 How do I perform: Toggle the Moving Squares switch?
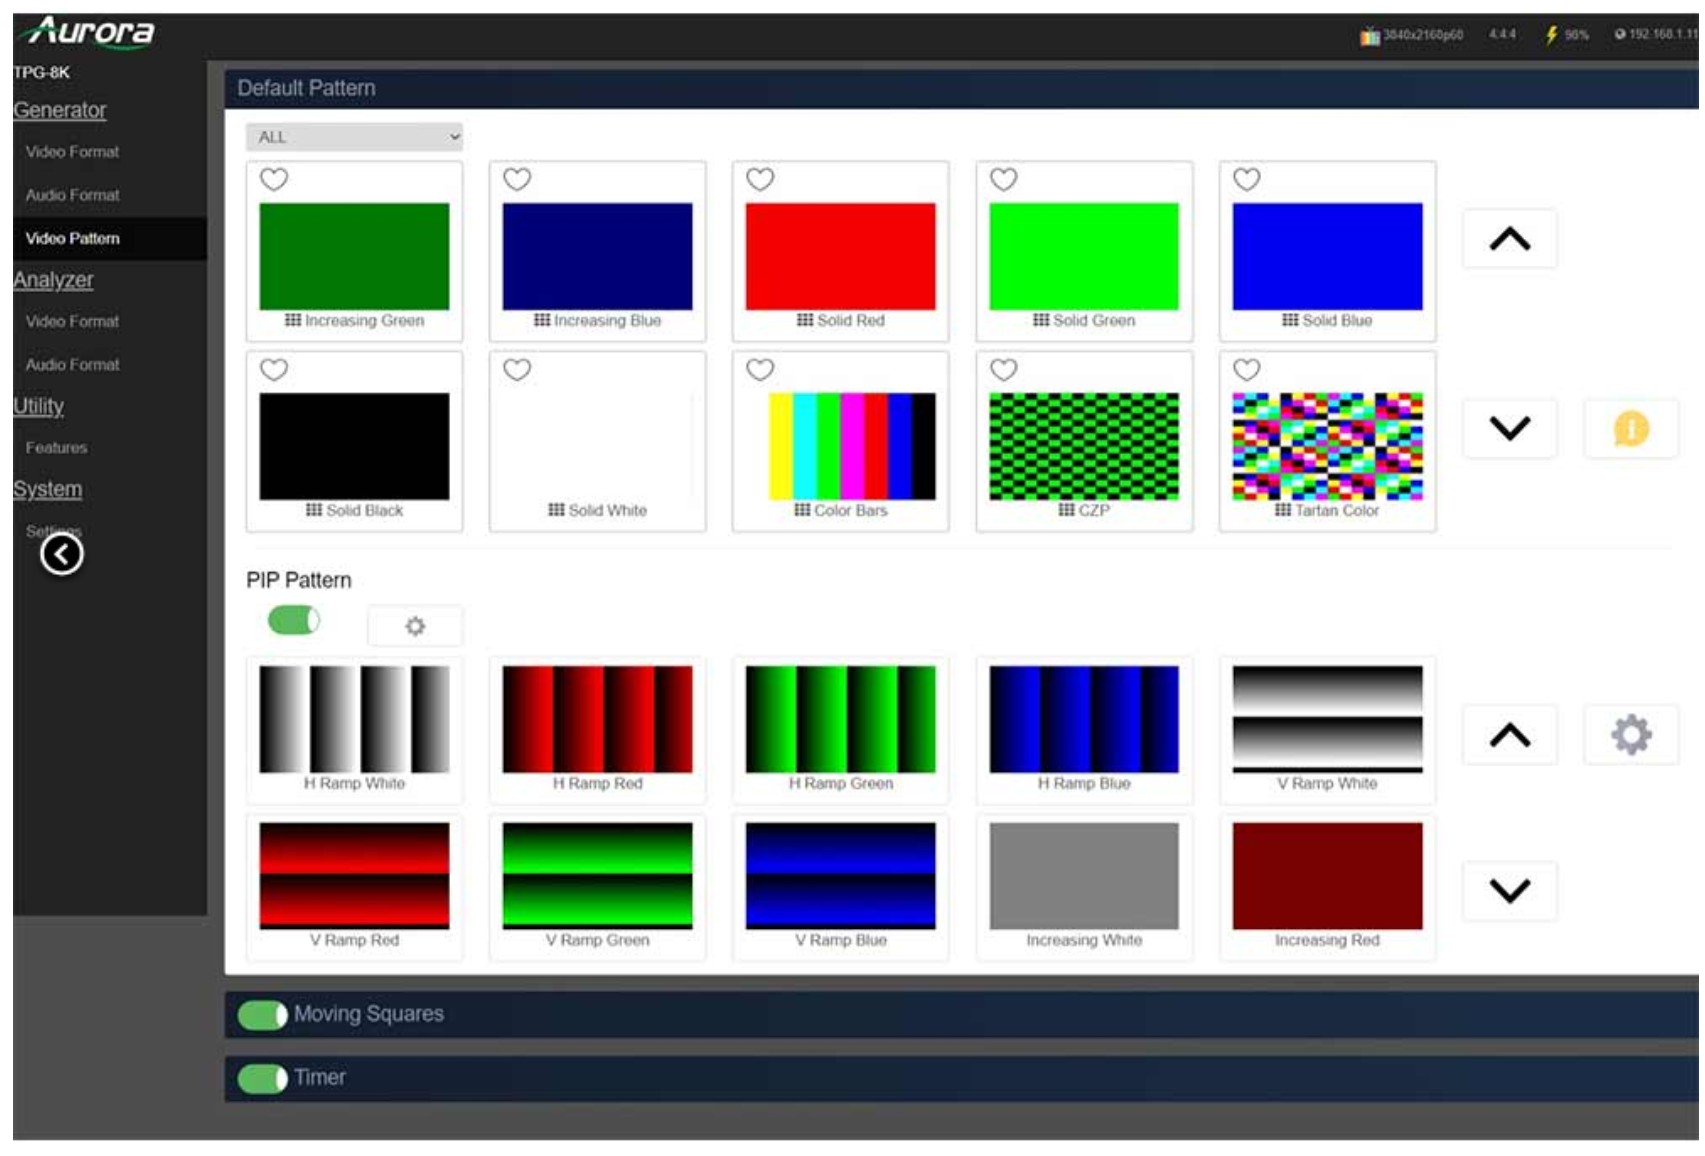263,1015
